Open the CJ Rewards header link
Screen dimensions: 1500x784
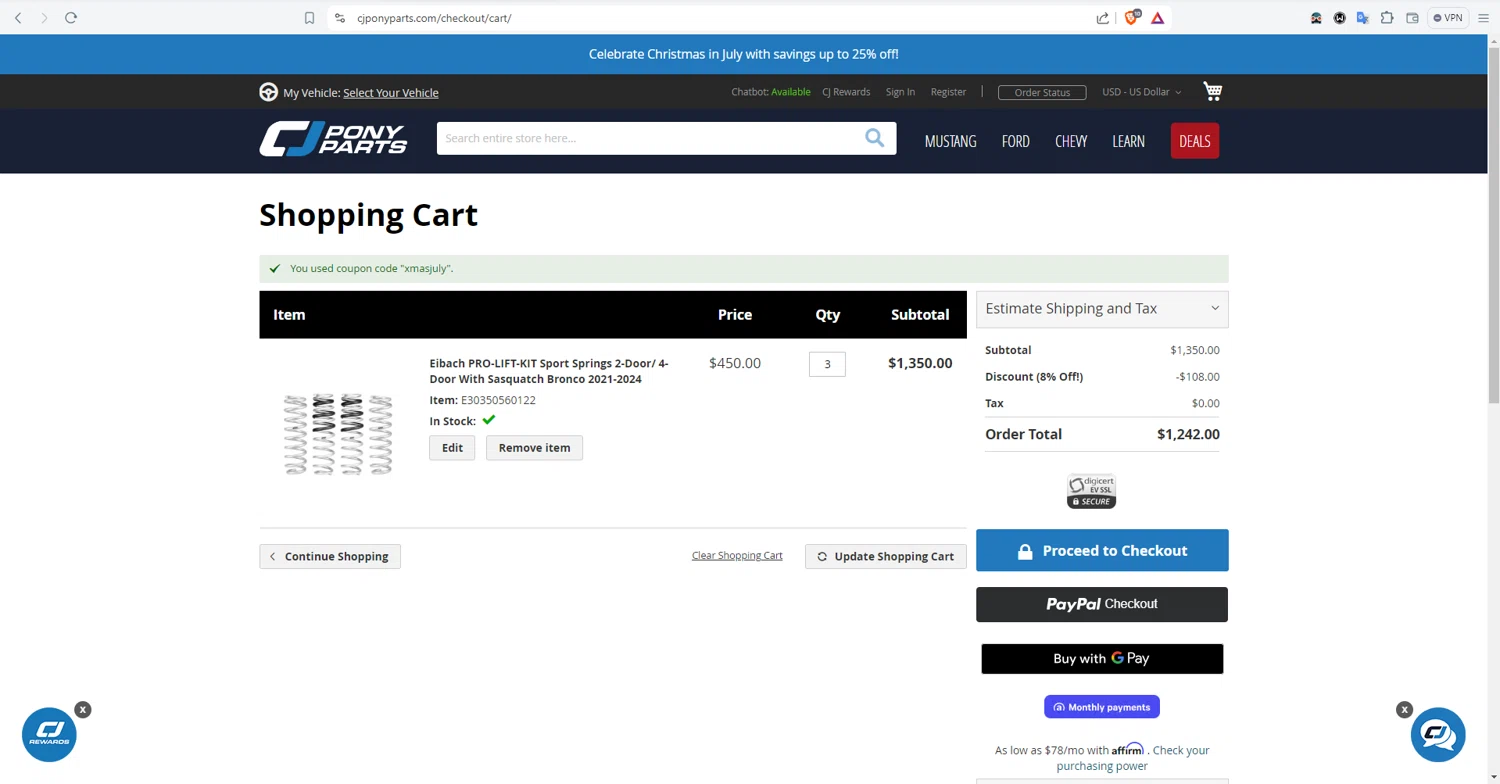[846, 92]
